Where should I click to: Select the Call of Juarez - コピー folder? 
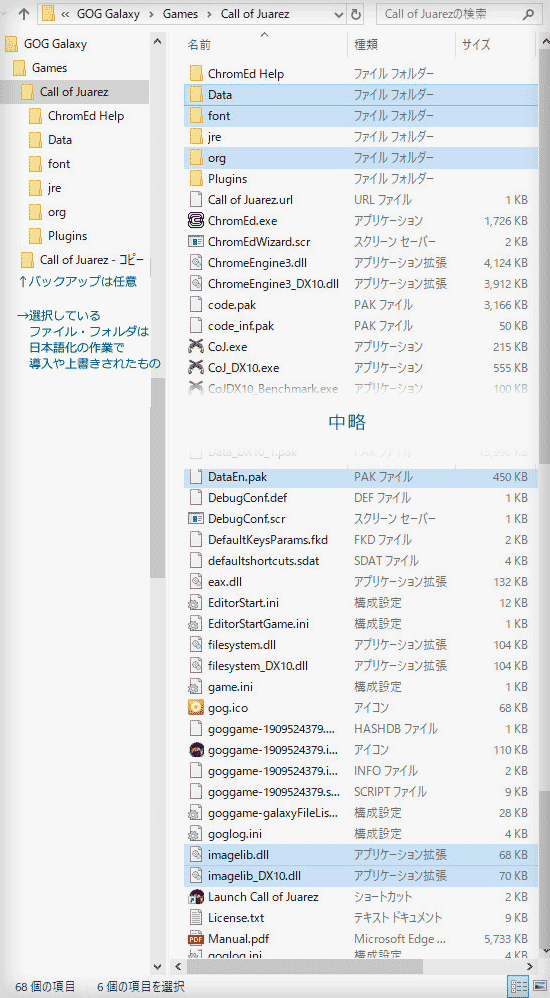tap(91, 260)
